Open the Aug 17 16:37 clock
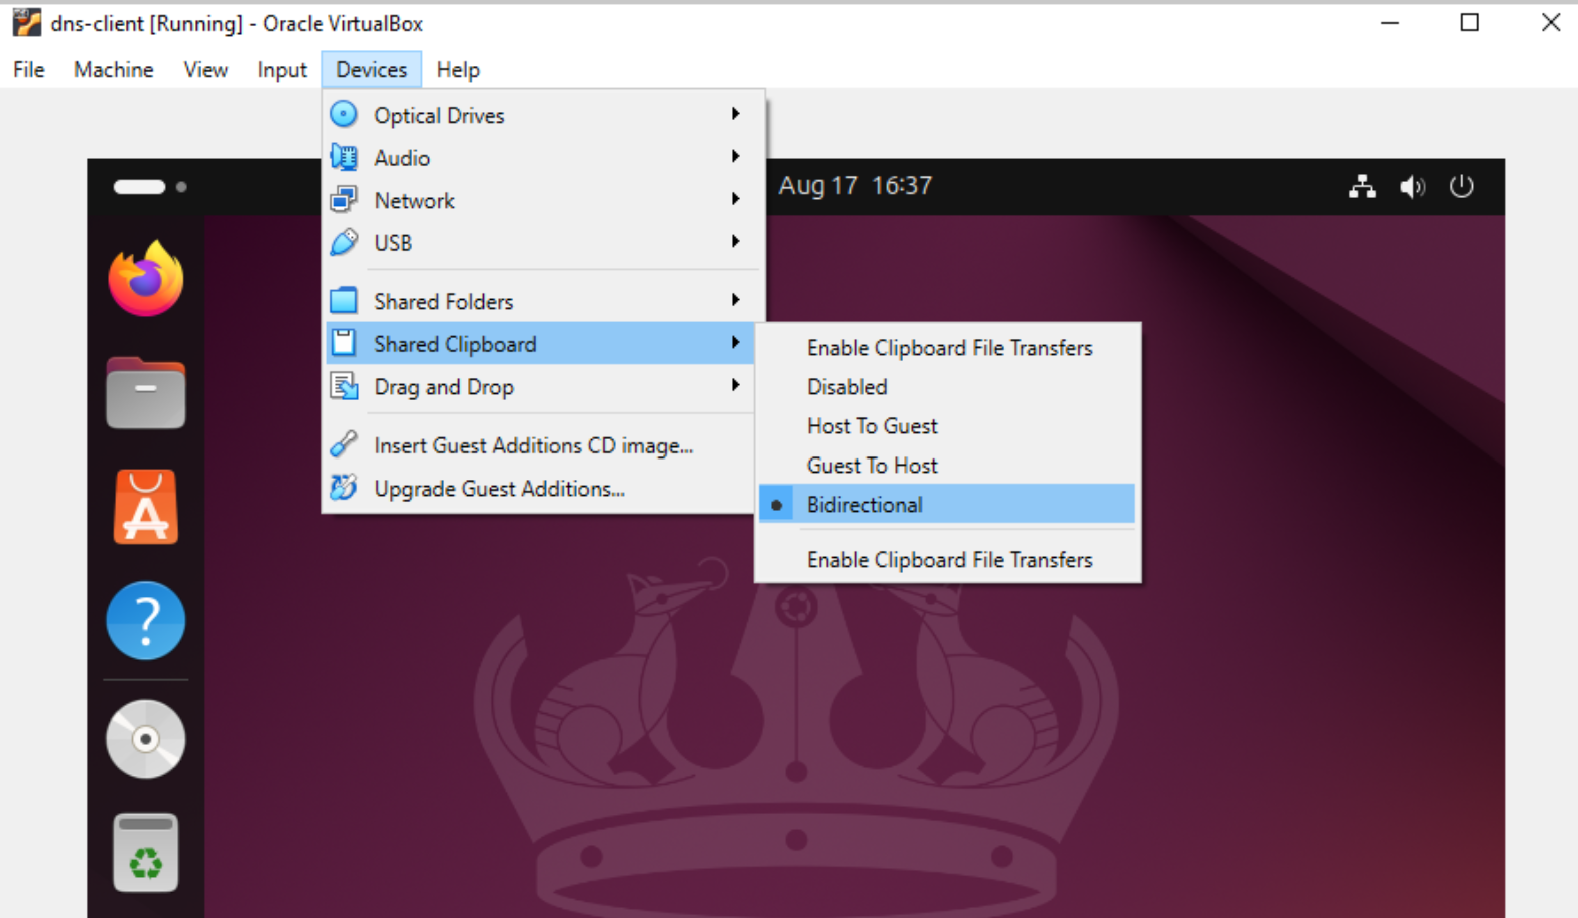This screenshot has height=918, width=1578. 855,186
